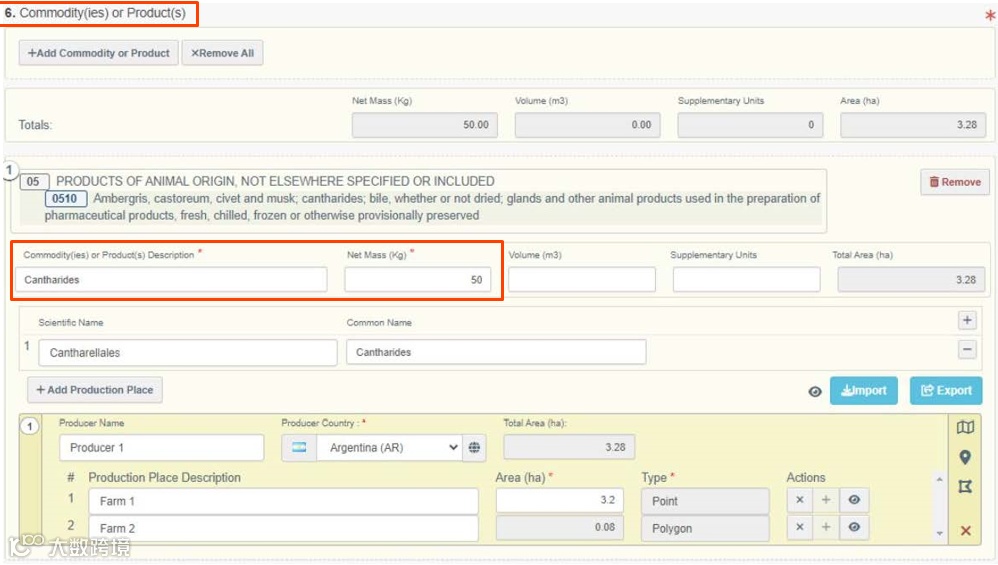Screen dimensions: 998x565
Task: Click Totals Net Mass field 50.00
Action: click(425, 125)
